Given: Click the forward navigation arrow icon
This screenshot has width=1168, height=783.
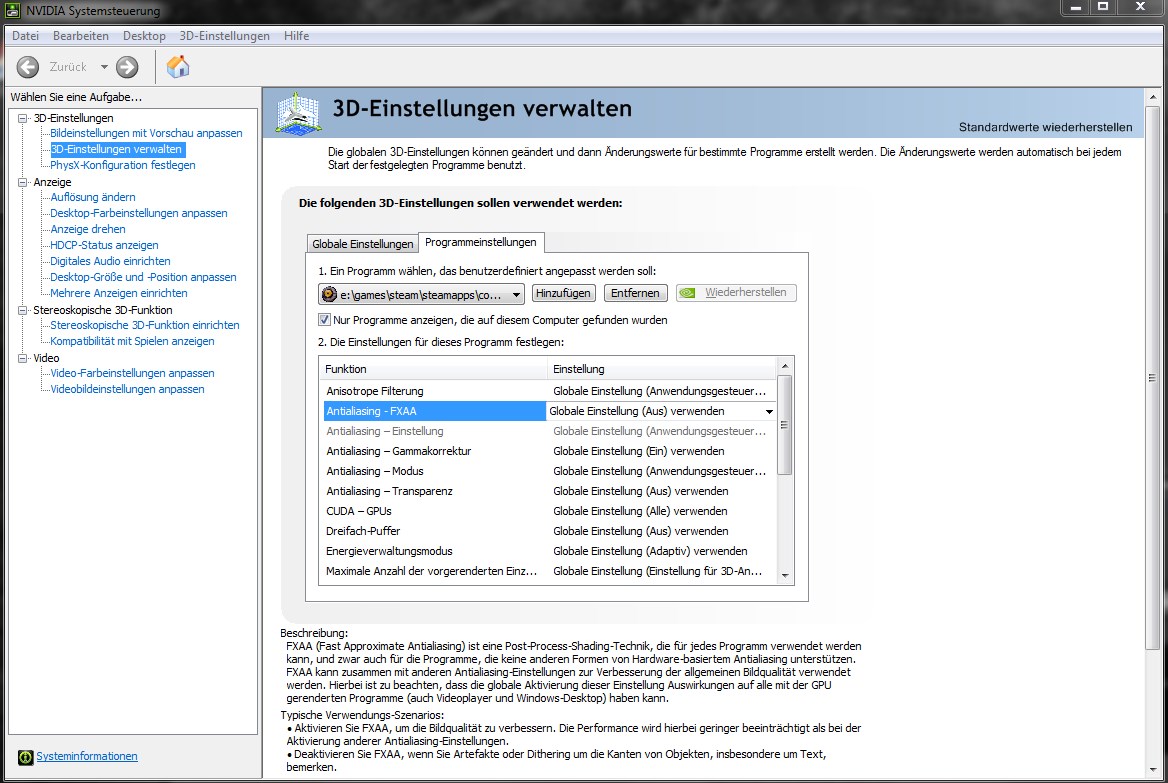Looking at the screenshot, I should pos(127,67).
